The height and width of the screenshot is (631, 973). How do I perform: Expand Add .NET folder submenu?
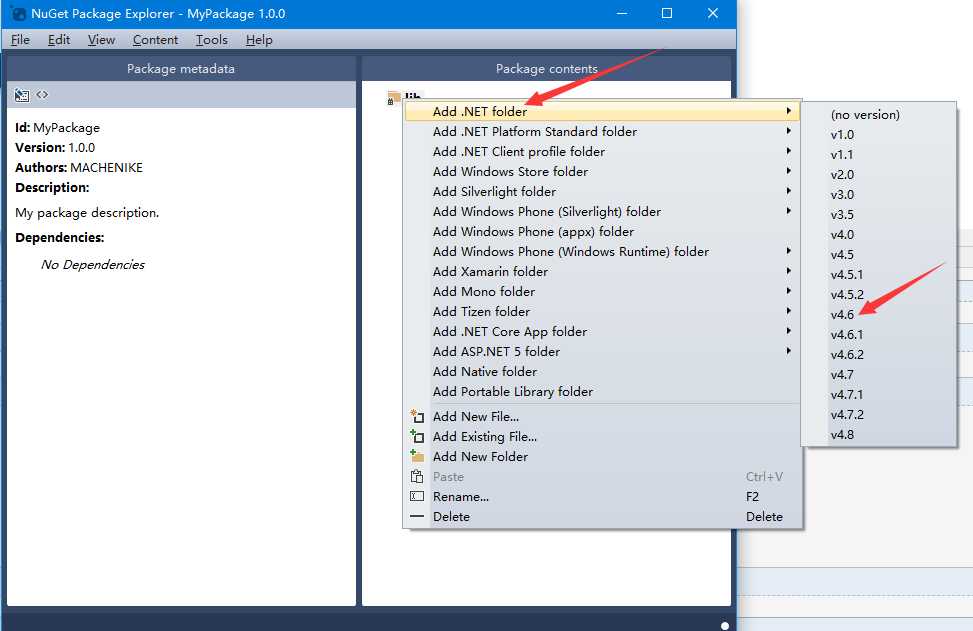pyautogui.click(x=602, y=112)
